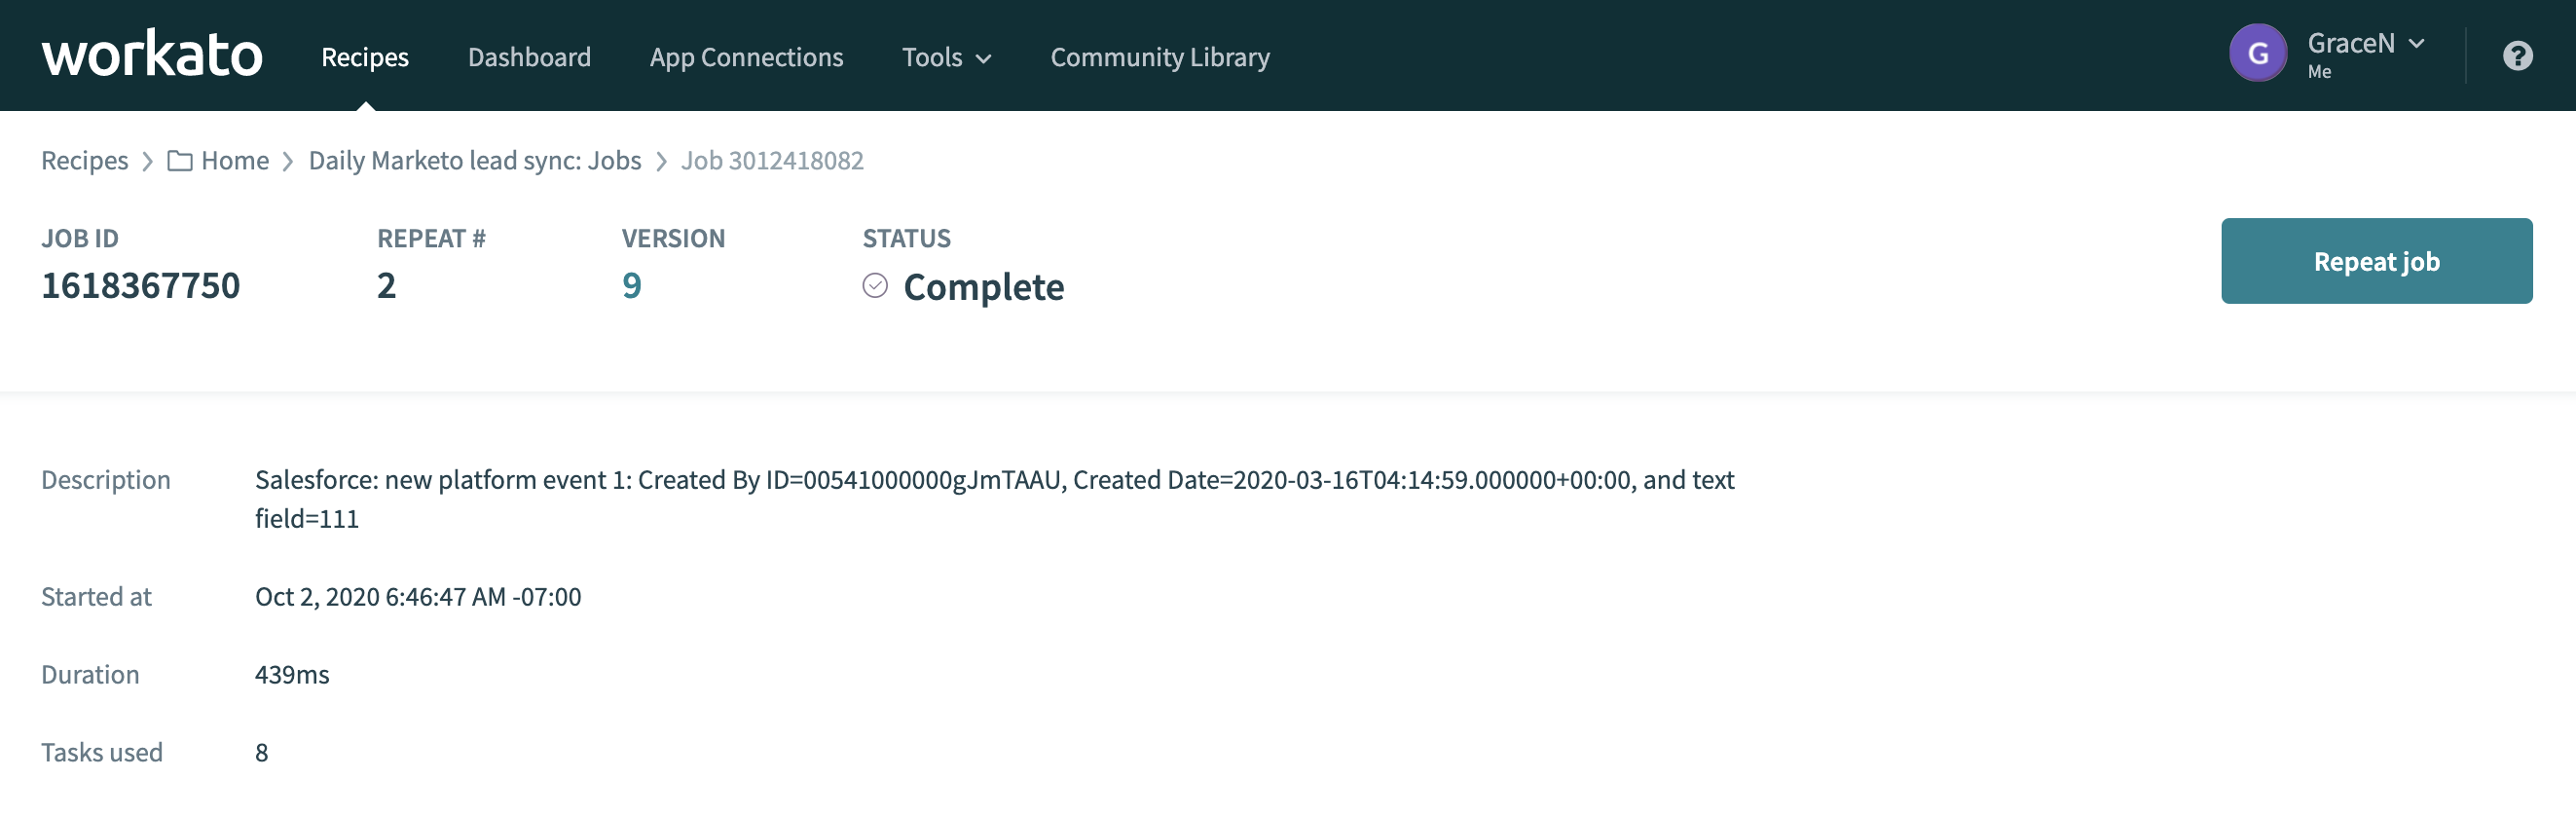The height and width of the screenshot is (816, 2576).
Task: Open Community Library
Action: pos(1159,57)
